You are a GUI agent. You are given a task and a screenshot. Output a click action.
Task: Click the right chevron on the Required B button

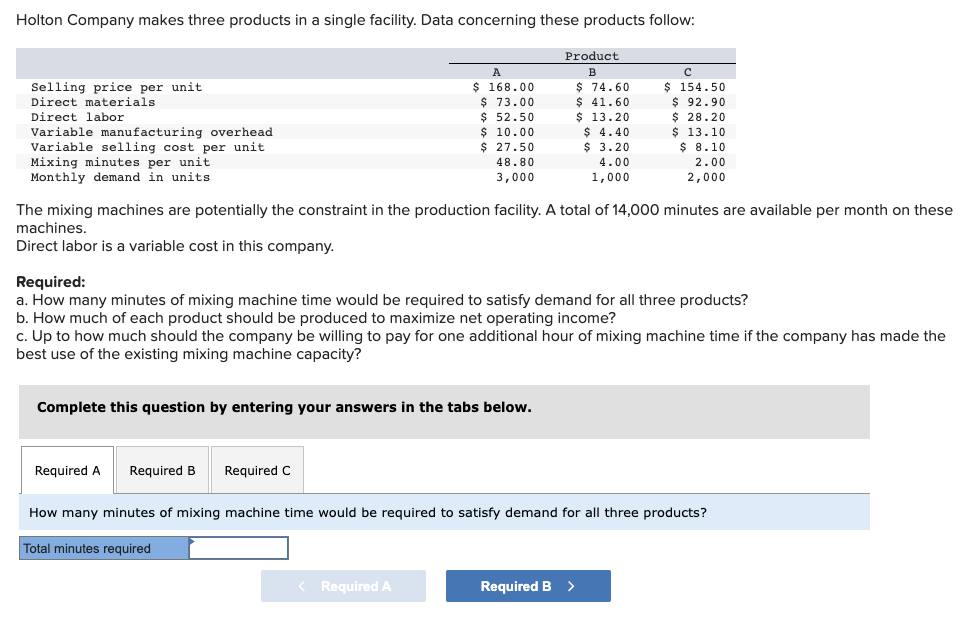point(571,586)
